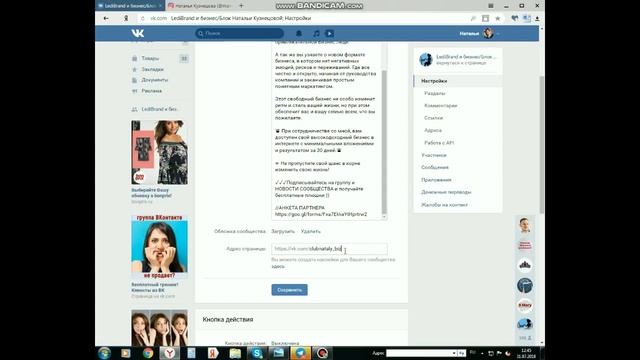Open Ссылки in the settings menu

tap(433, 118)
